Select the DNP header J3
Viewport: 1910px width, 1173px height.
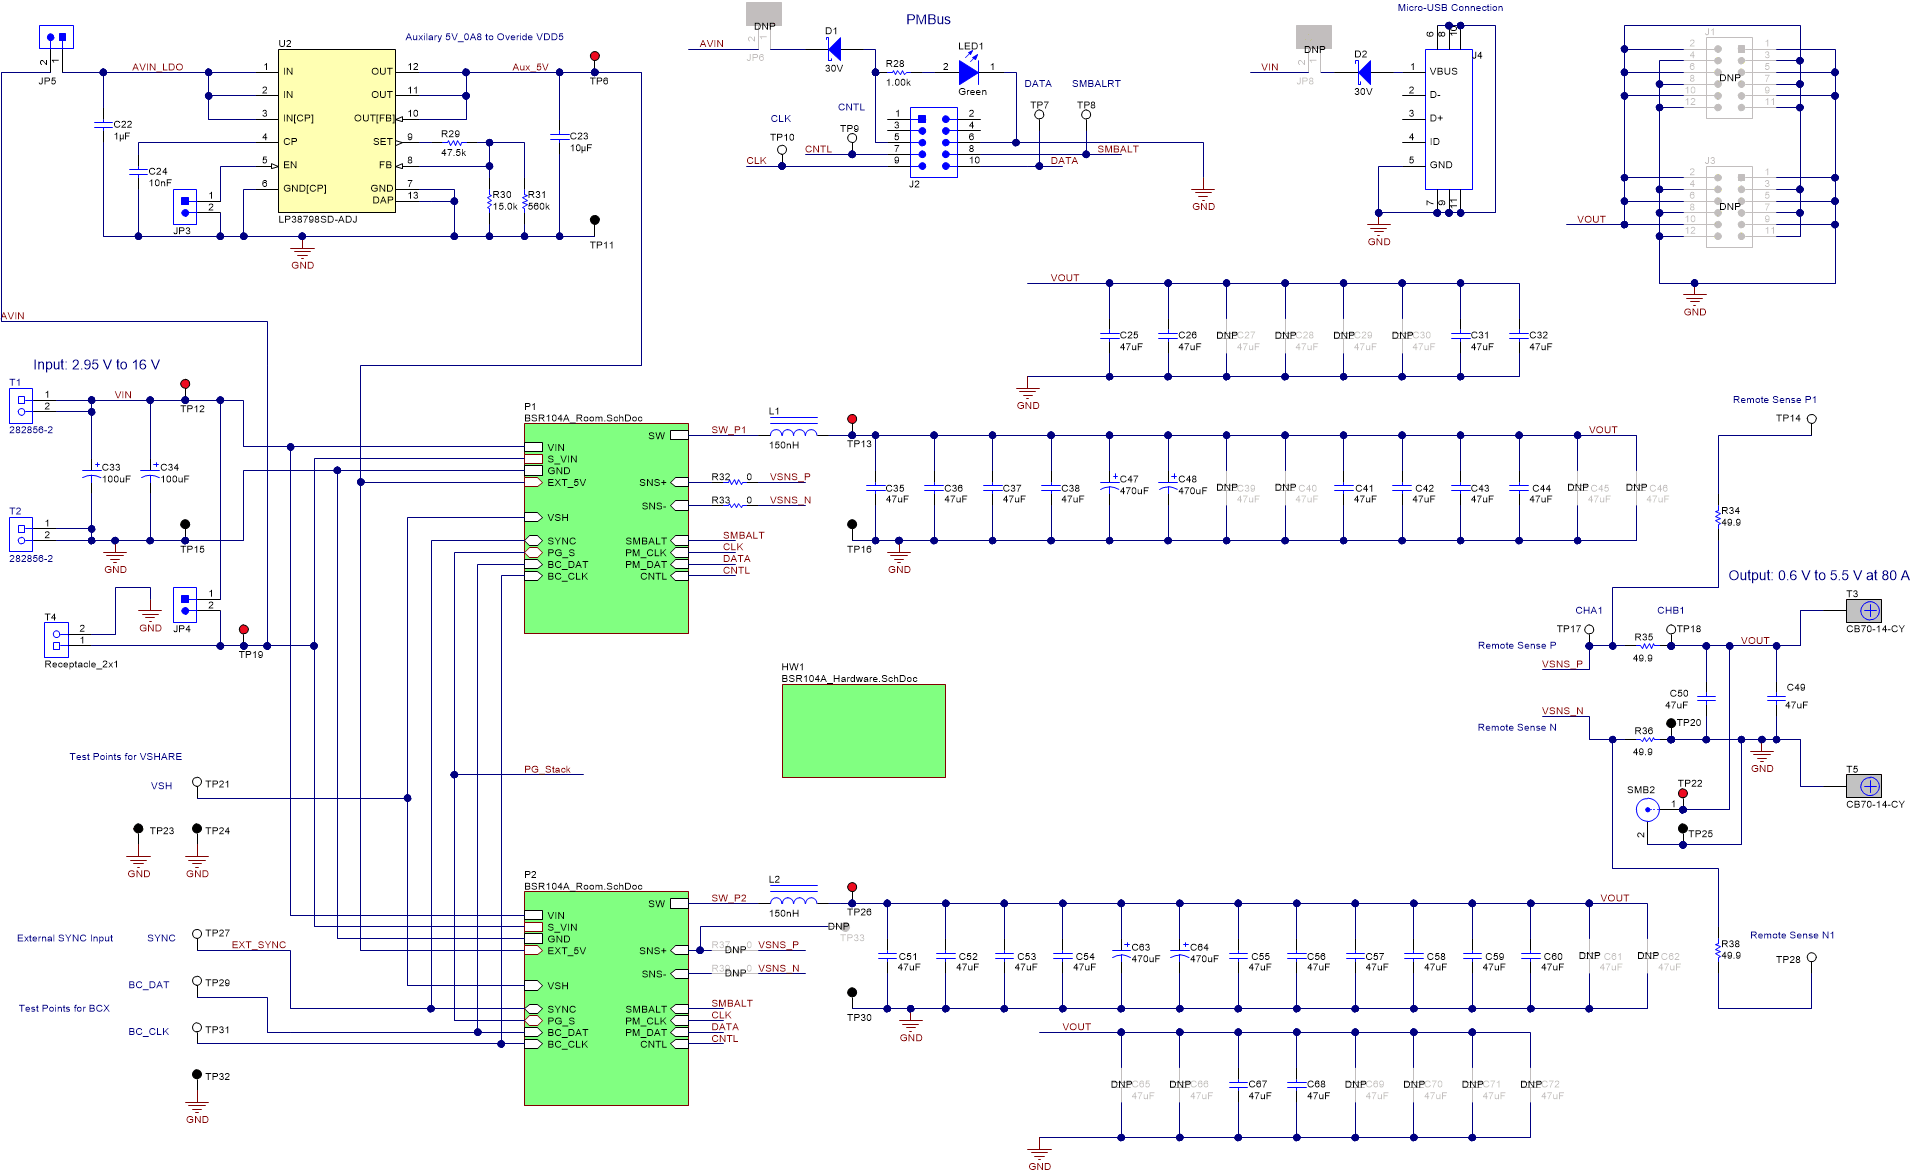1730,205
